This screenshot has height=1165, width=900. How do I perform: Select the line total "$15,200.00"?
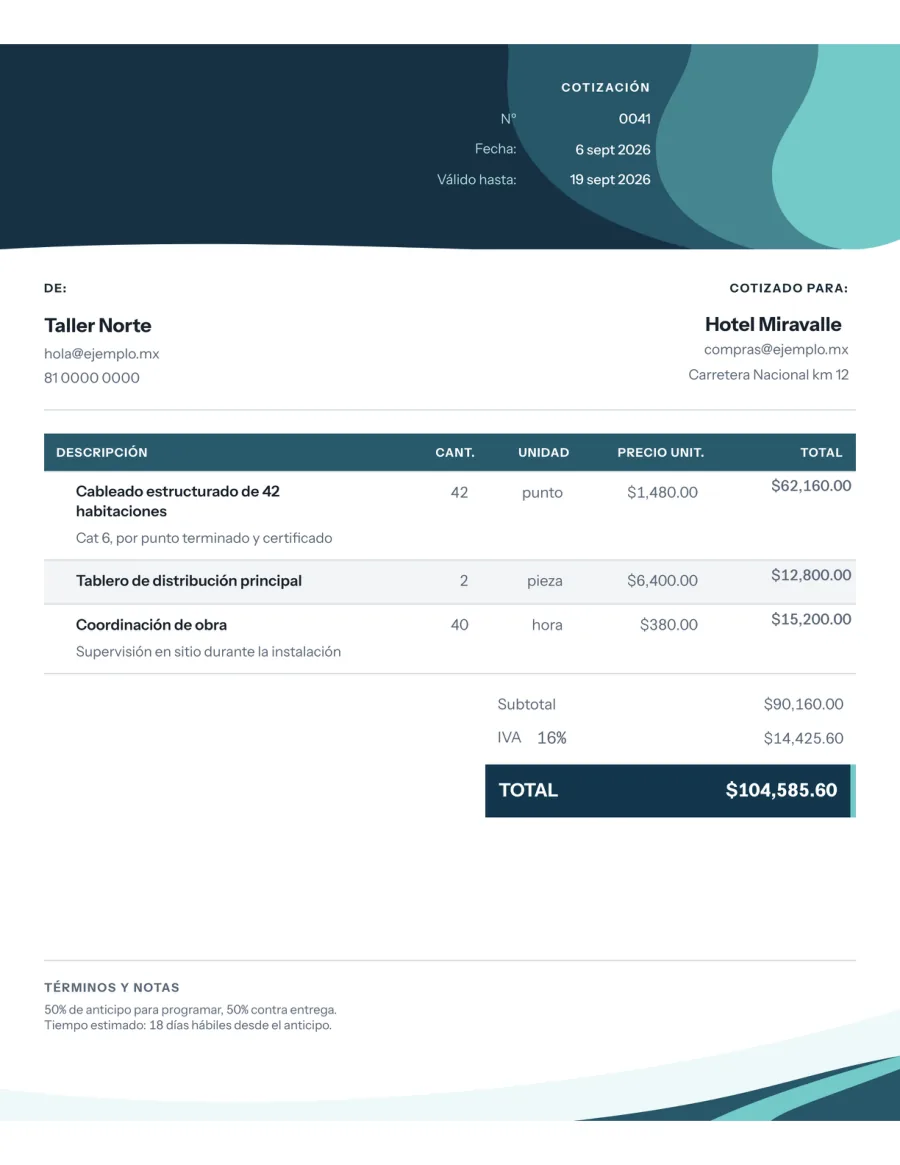click(x=811, y=620)
